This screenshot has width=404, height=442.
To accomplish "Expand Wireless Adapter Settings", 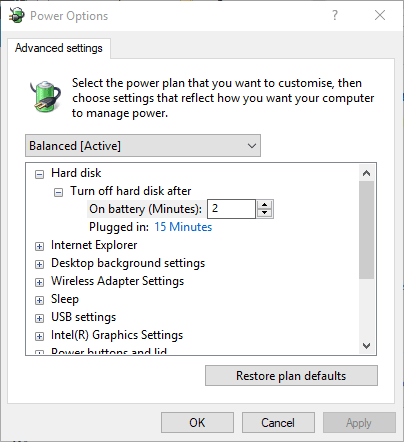I will click(39, 282).
